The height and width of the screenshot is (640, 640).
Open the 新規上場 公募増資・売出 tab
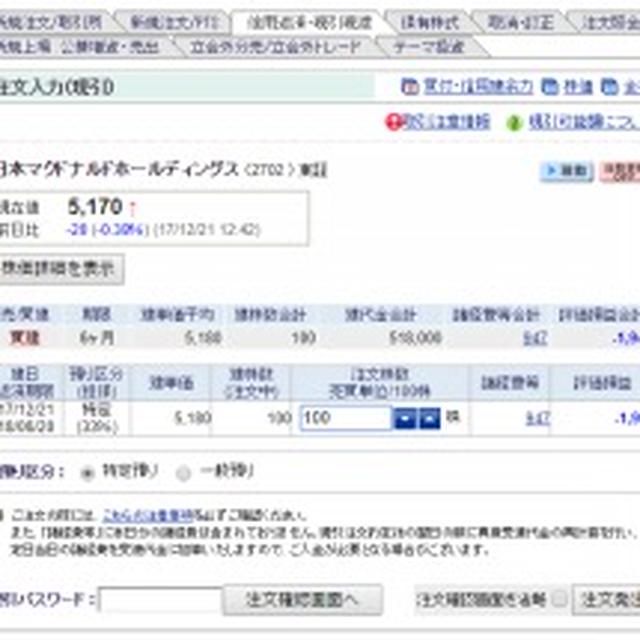(84, 47)
